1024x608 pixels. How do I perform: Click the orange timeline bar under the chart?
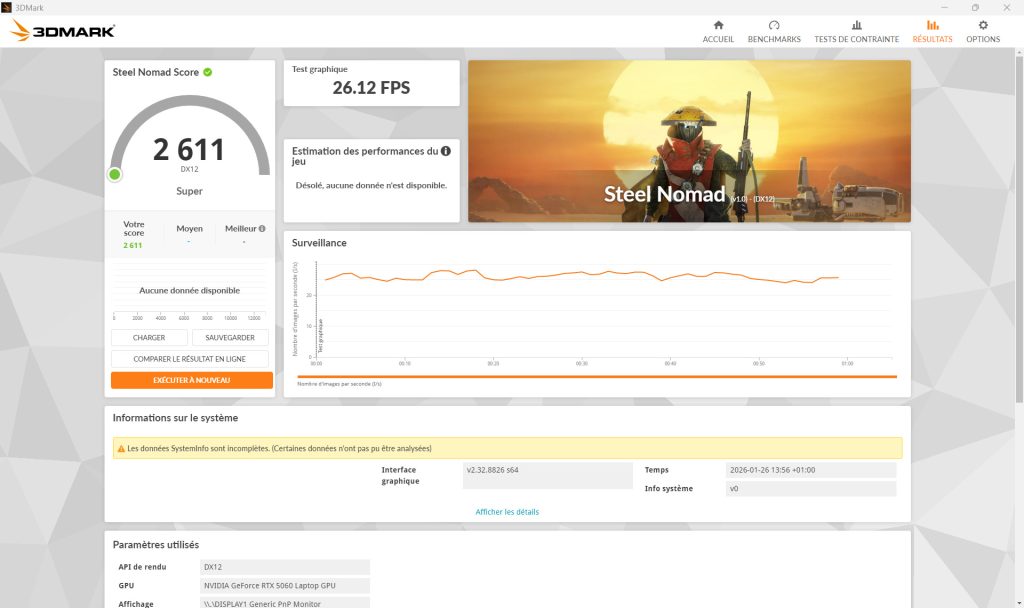[x=597, y=377]
